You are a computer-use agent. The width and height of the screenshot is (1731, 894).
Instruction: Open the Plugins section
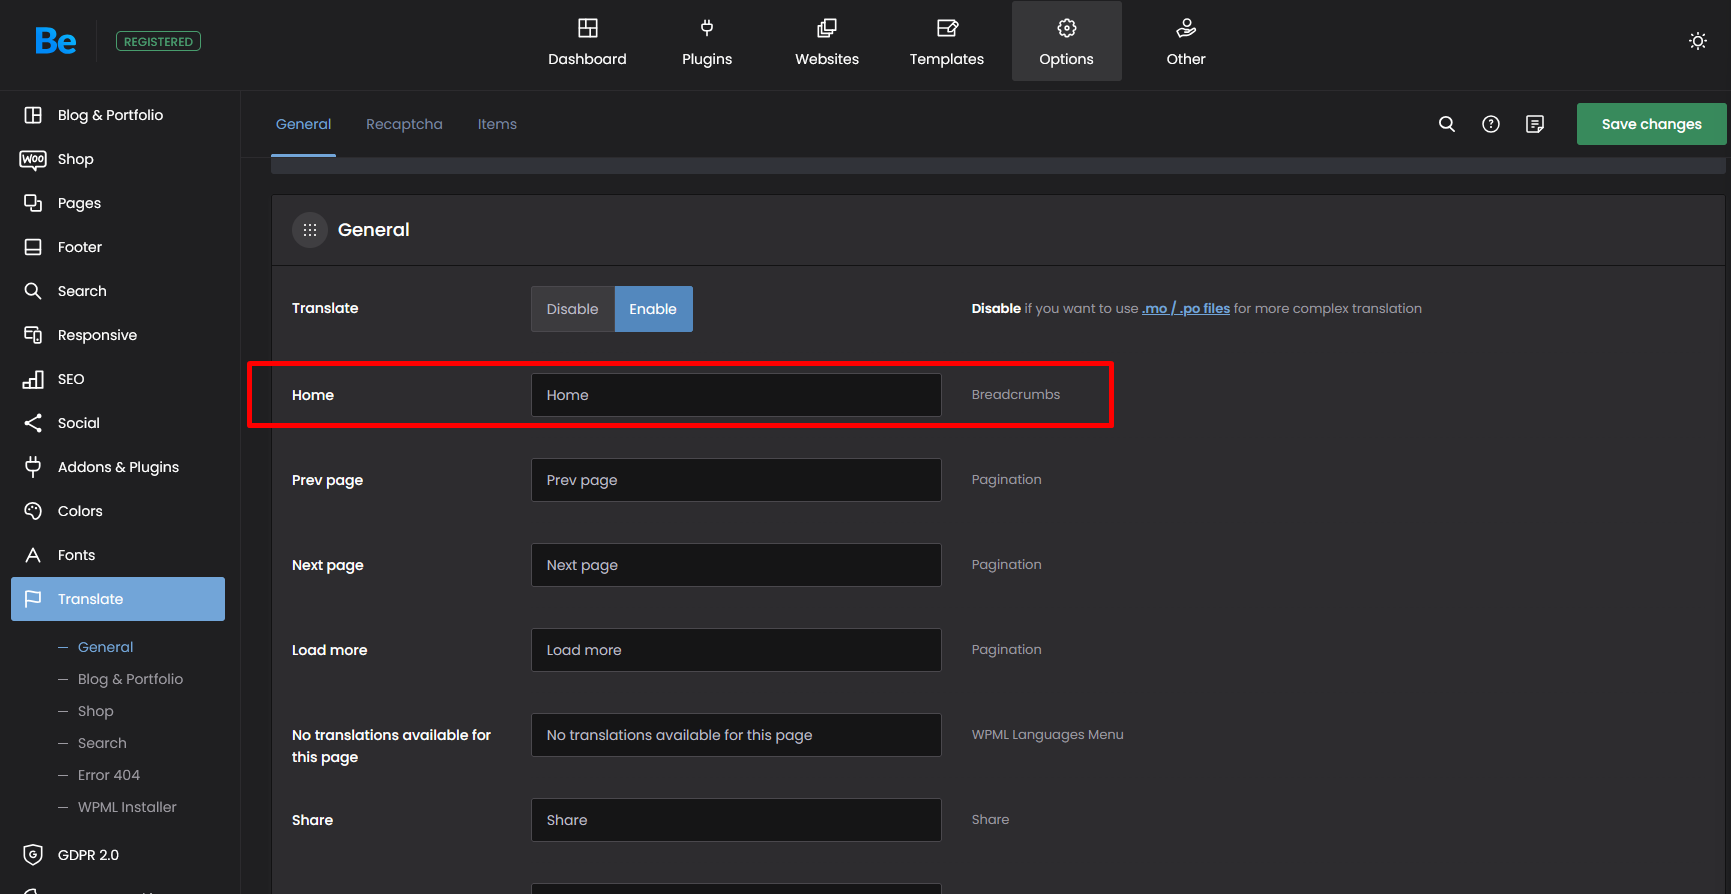(x=707, y=42)
